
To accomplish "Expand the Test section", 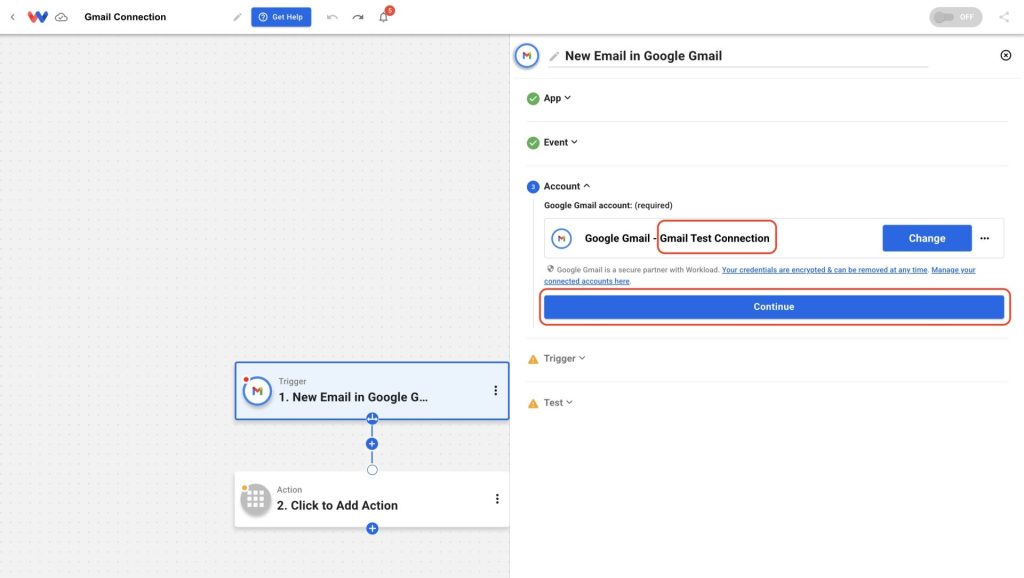I will (558, 403).
